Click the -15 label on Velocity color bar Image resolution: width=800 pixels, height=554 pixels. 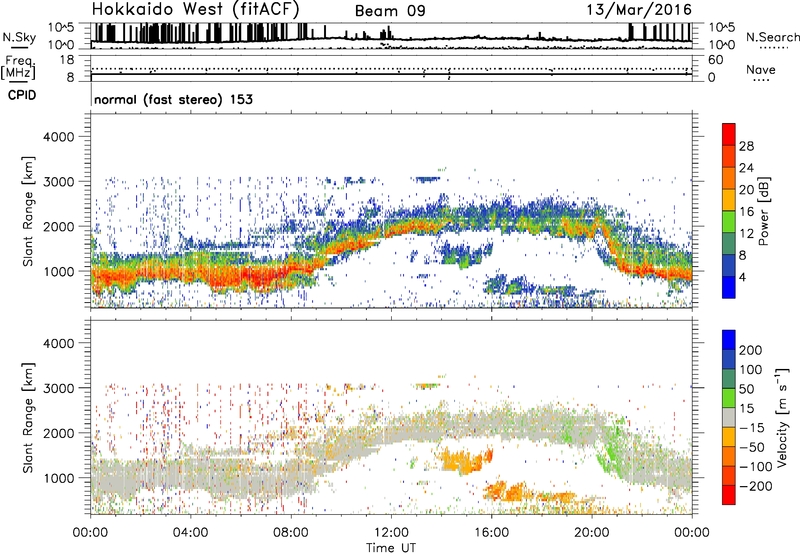click(x=752, y=428)
